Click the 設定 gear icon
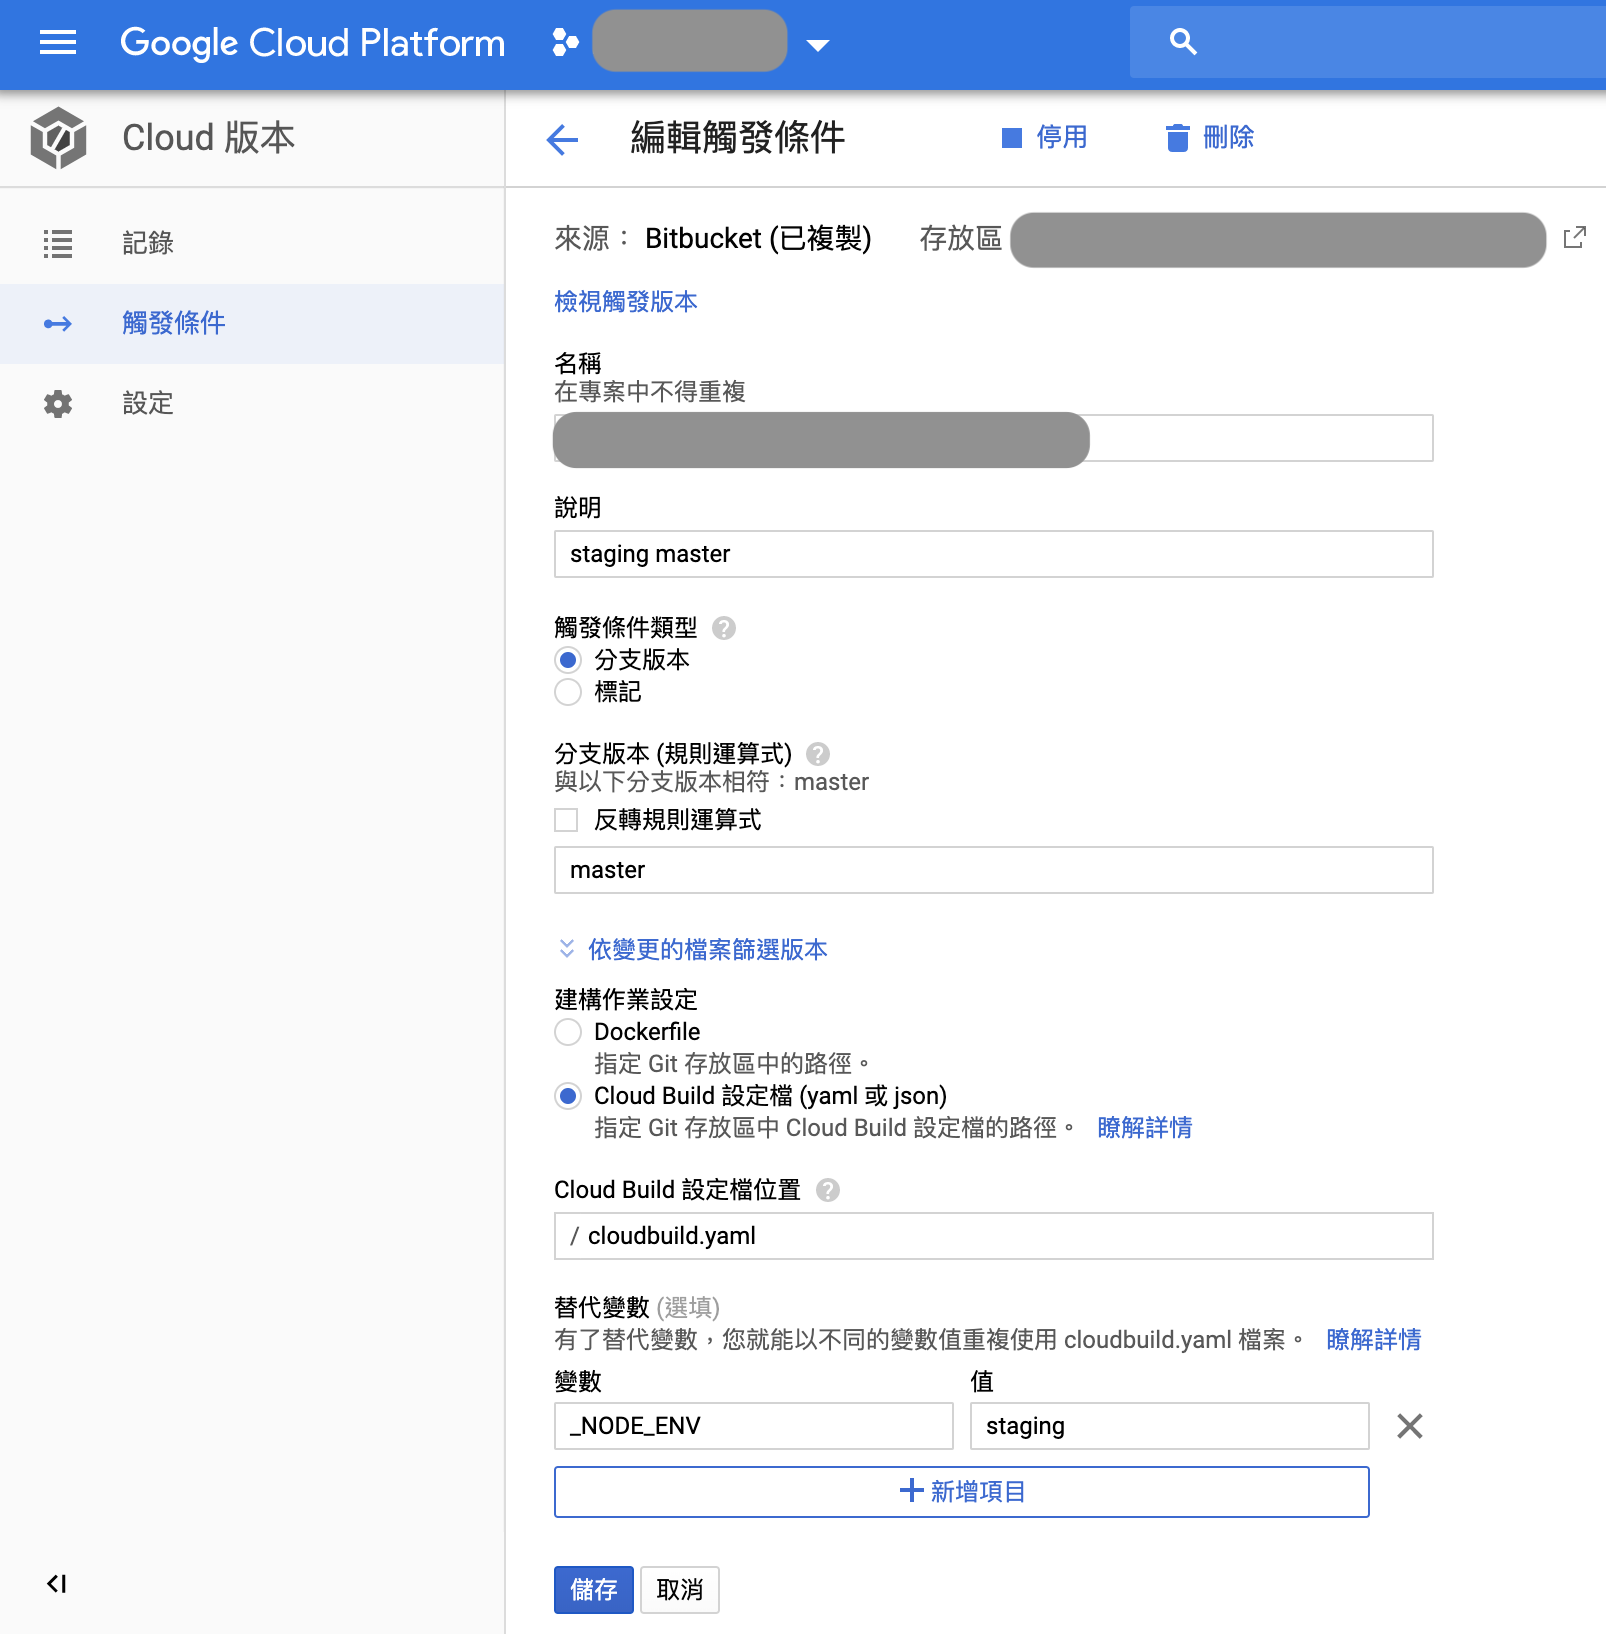Image resolution: width=1606 pixels, height=1634 pixels. 58,404
